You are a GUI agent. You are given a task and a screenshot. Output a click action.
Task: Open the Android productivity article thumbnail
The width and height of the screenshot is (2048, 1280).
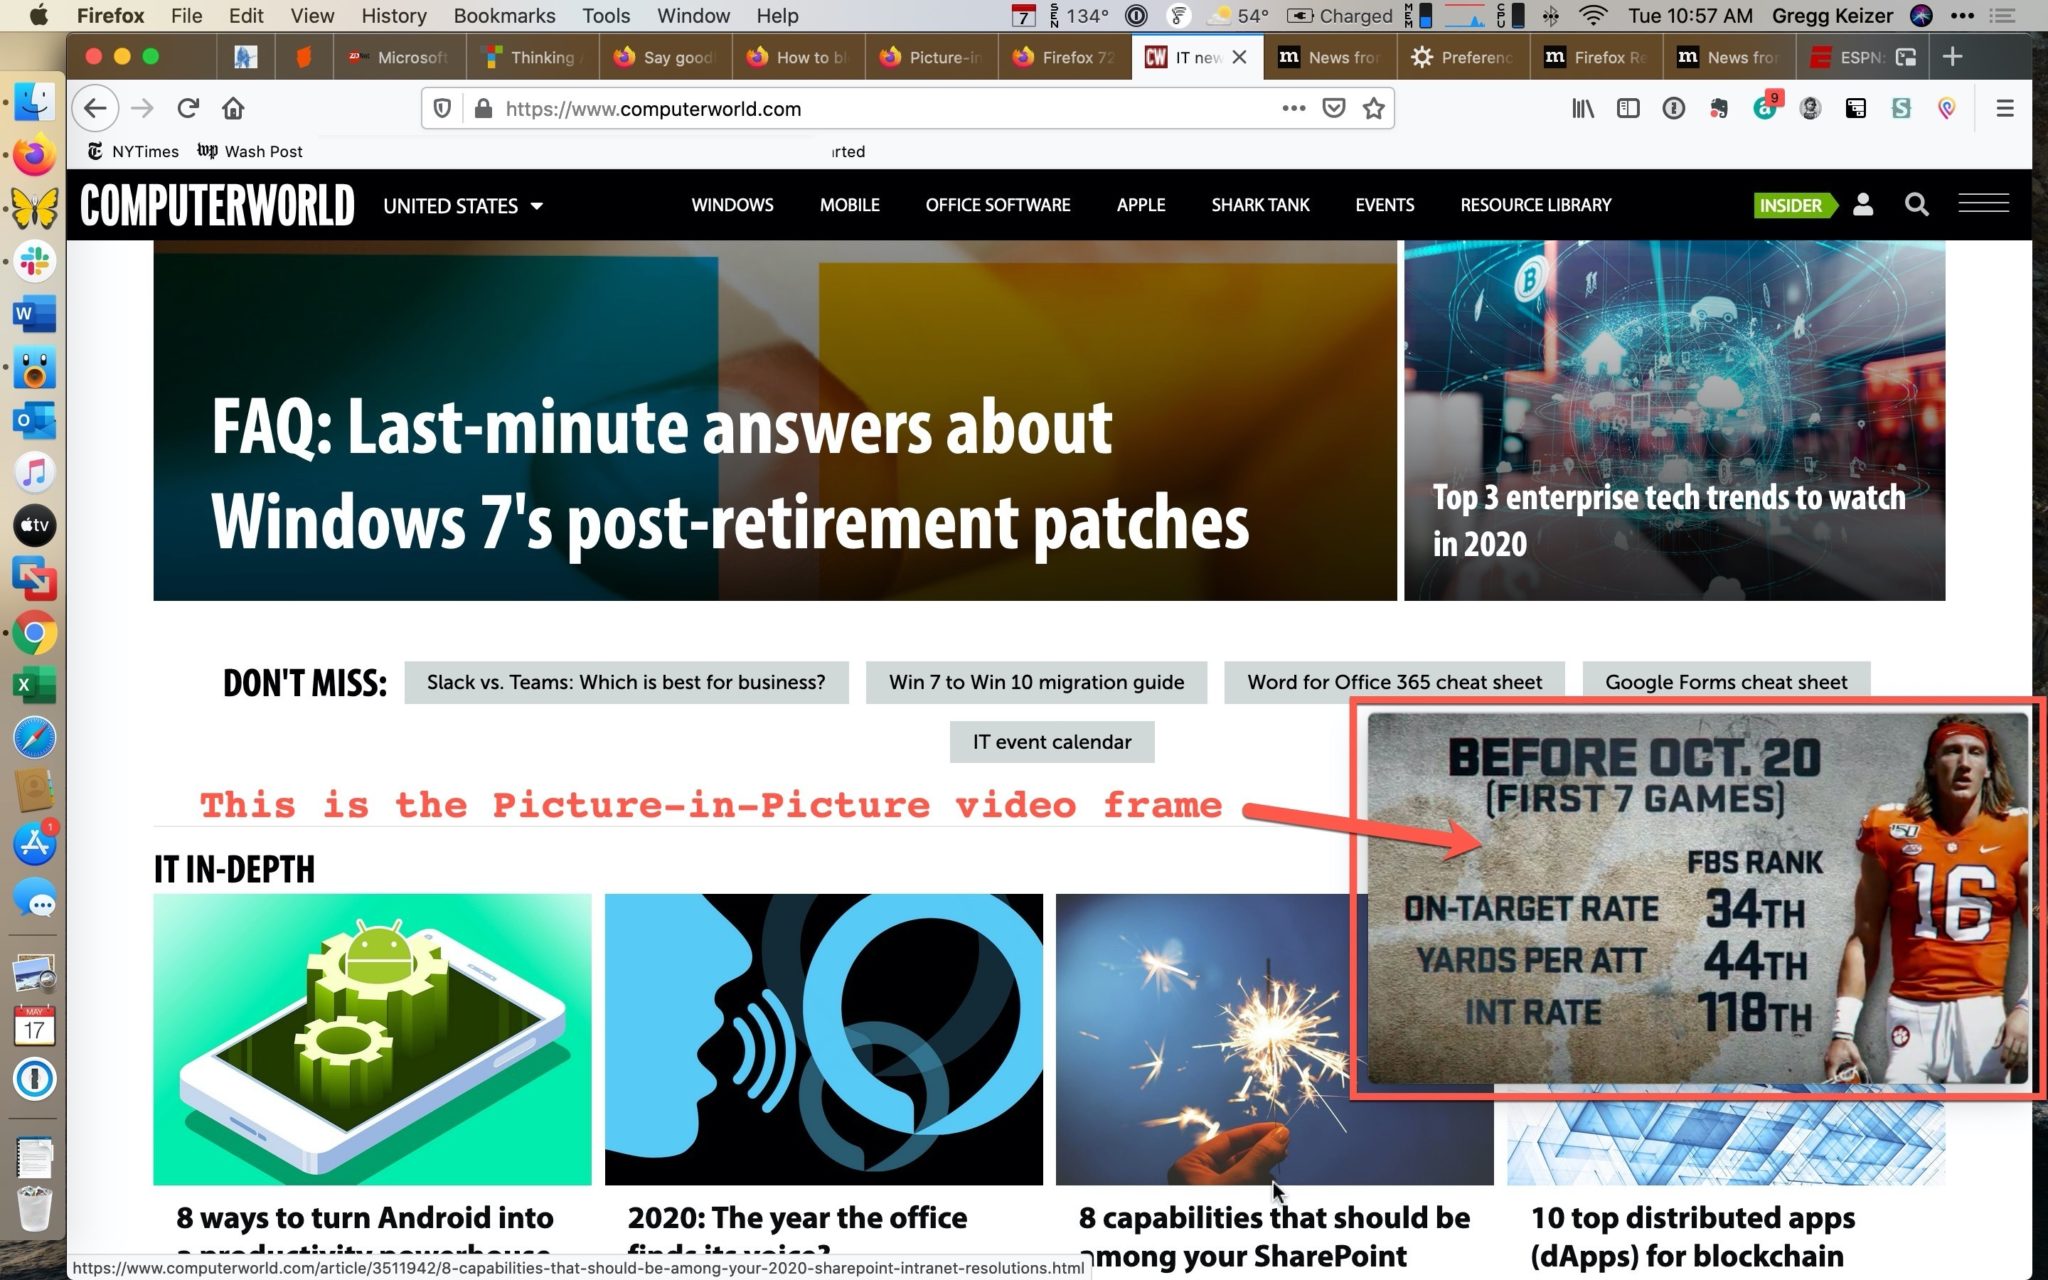point(372,1040)
